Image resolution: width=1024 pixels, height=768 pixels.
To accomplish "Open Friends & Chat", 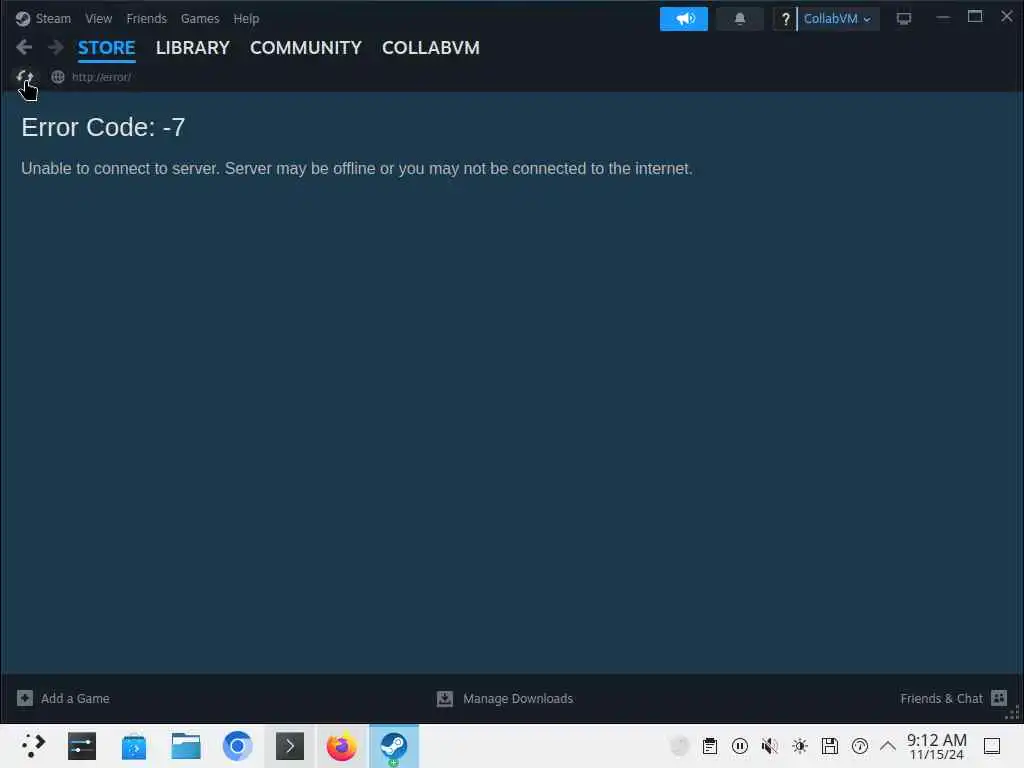I will [x=941, y=699].
